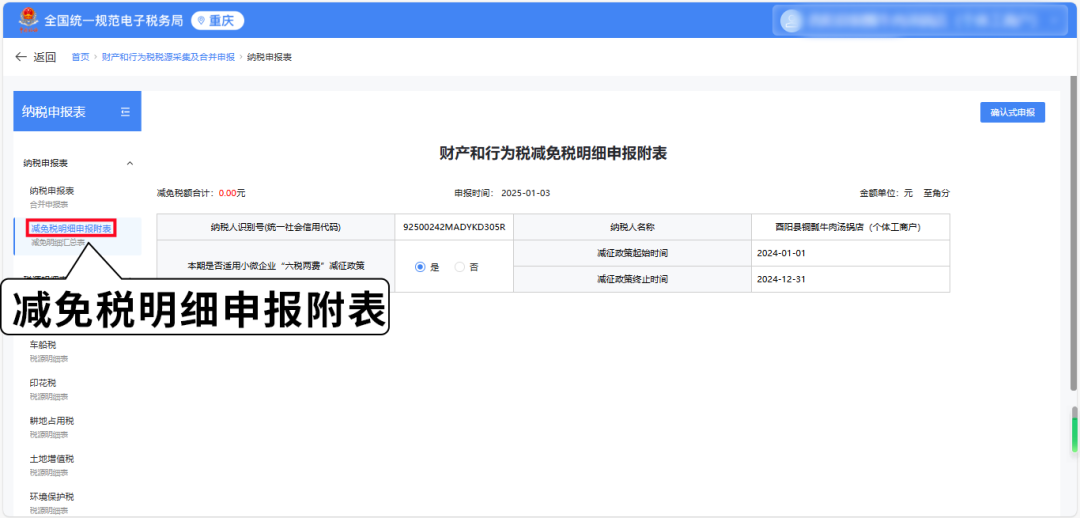The height and width of the screenshot is (518, 1080).
Task: Select 土地增值税 in the sidebar
Action: click(x=52, y=459)
